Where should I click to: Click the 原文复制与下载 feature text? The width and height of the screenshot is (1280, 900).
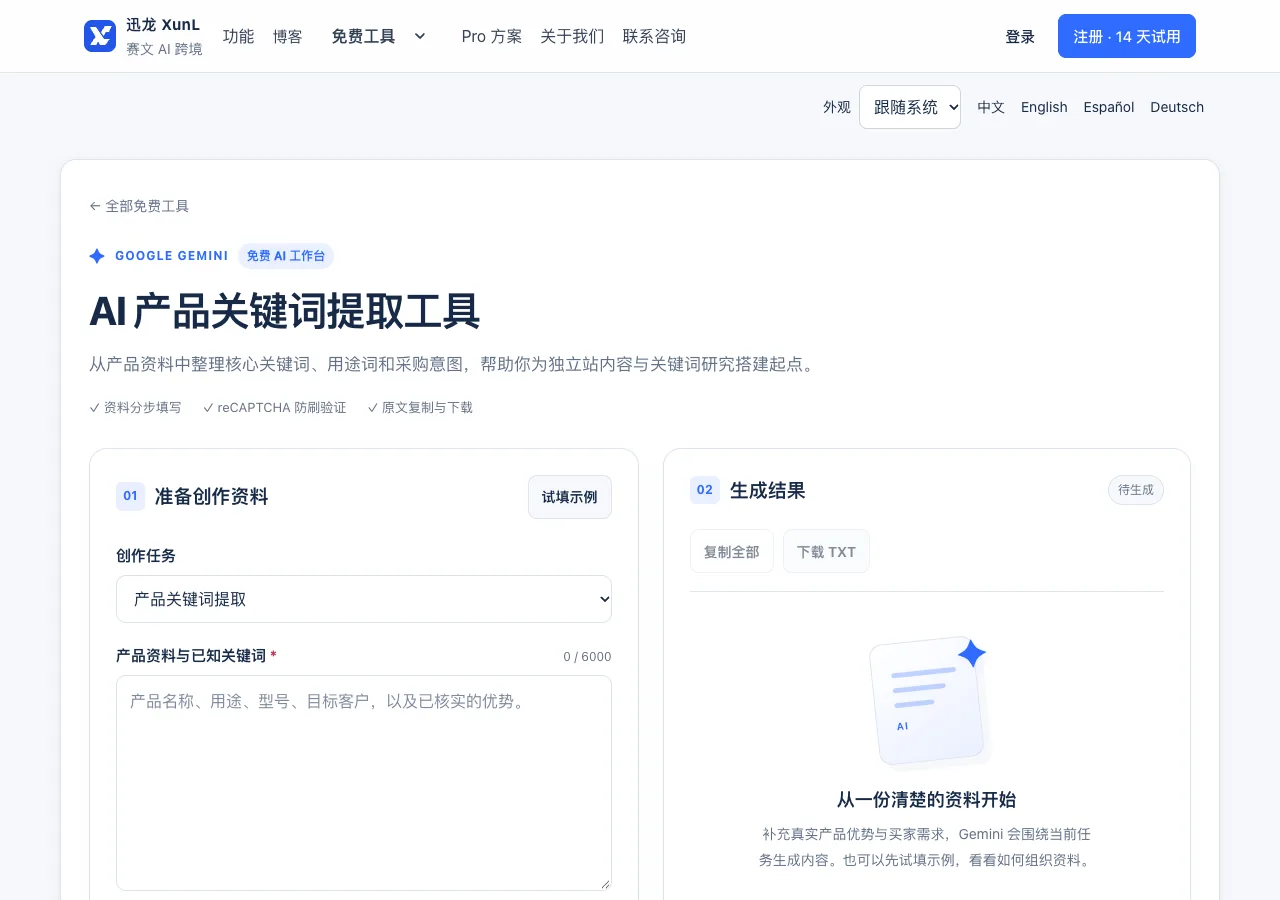pyautogui.click(x=420, y=408)
